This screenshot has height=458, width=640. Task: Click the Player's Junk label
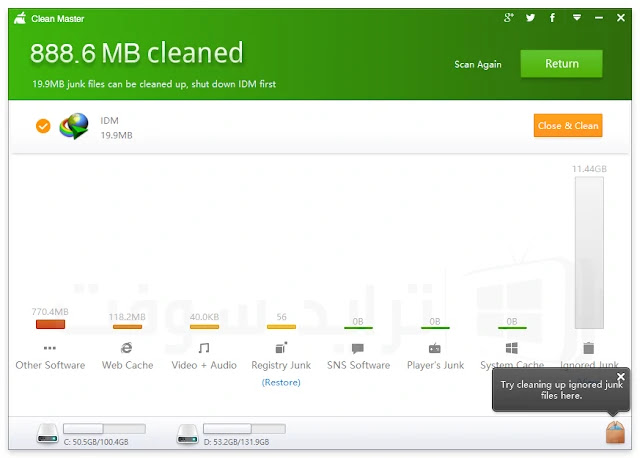[x=436, y=365]
